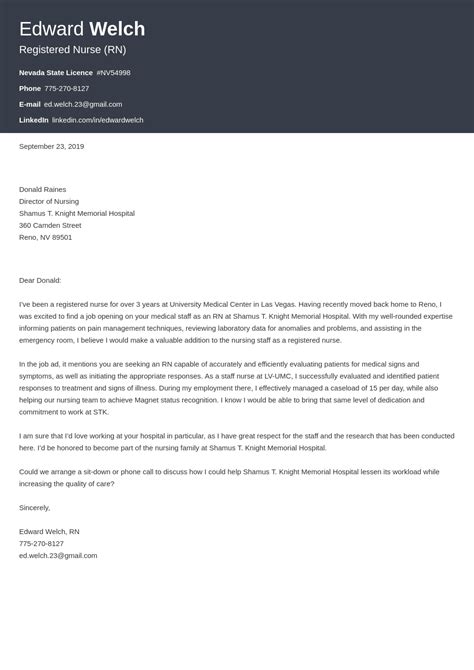Viewport: 474px width, 670px height.
Task: Click the September 23, 2019 date line
Action: 52,146
